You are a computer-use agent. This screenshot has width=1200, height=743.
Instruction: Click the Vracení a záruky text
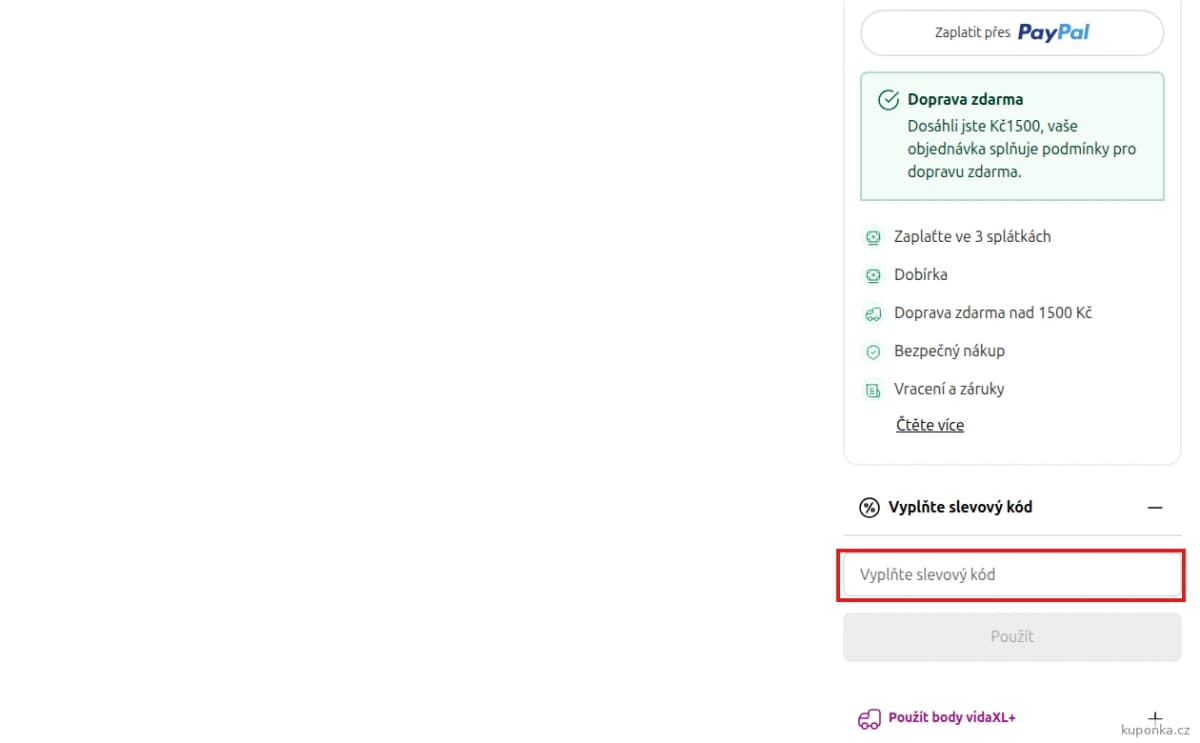[x=949, y=389]
